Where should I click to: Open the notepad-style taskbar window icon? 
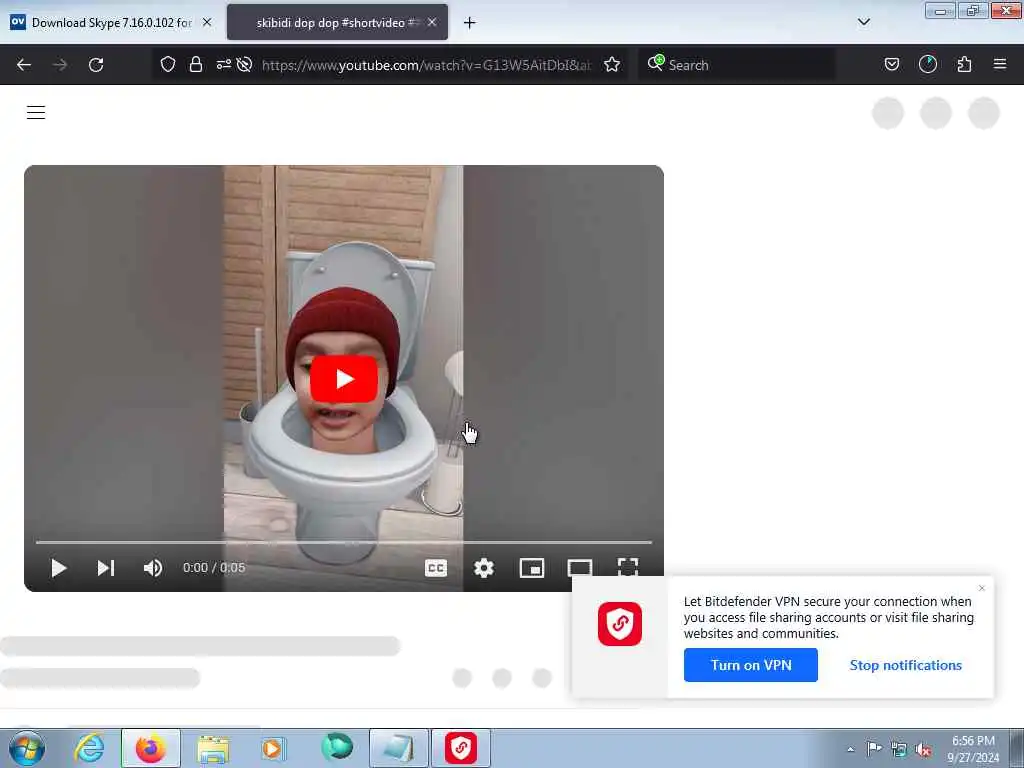pos(399,748)
